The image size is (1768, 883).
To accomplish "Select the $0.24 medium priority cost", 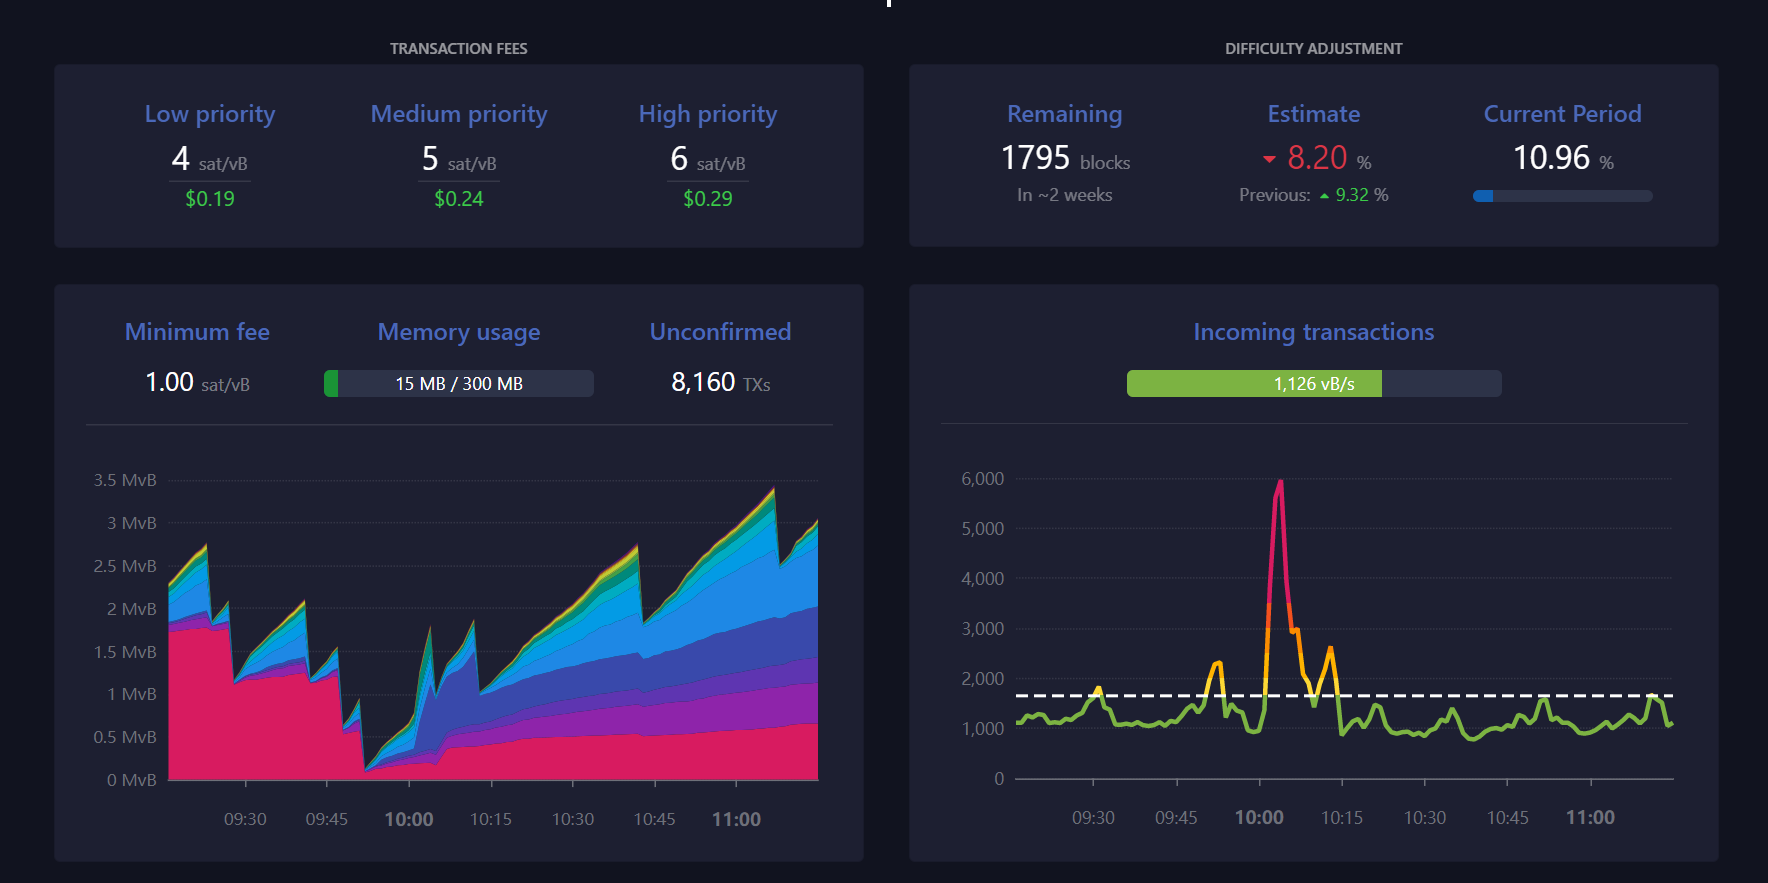I will click(459, 199).
